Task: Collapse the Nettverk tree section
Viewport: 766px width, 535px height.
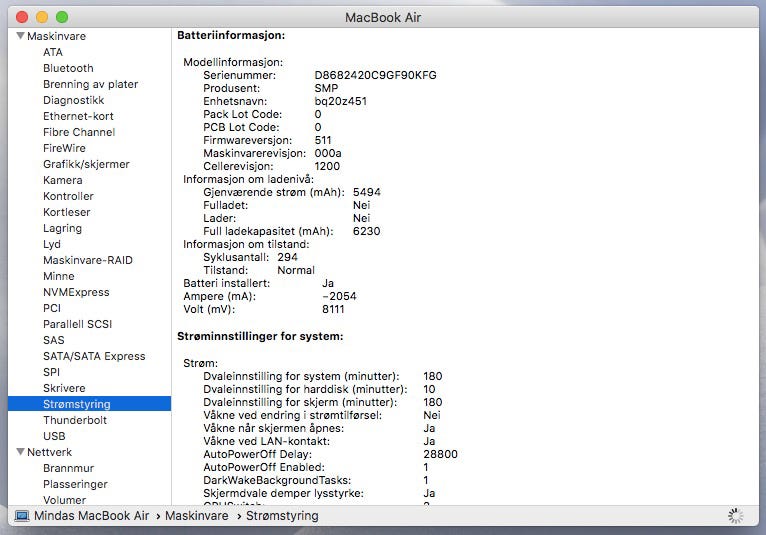Action: point(21,452)
